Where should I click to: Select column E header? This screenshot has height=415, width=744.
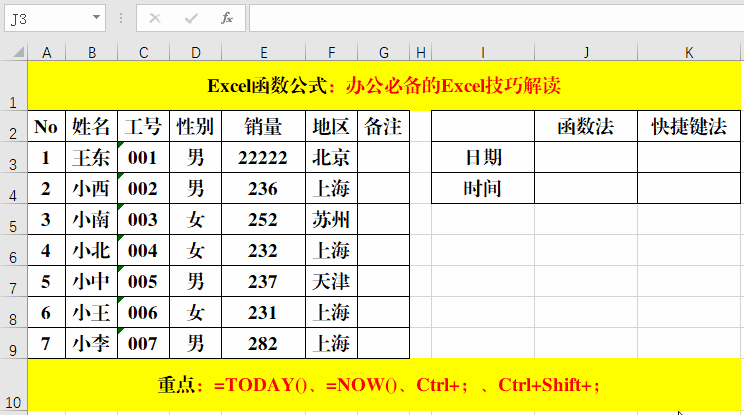pos(263,52)
